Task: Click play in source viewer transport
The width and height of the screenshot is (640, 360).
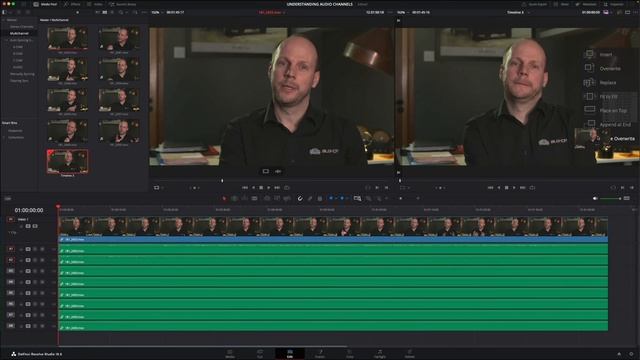Action: (269, 188)
